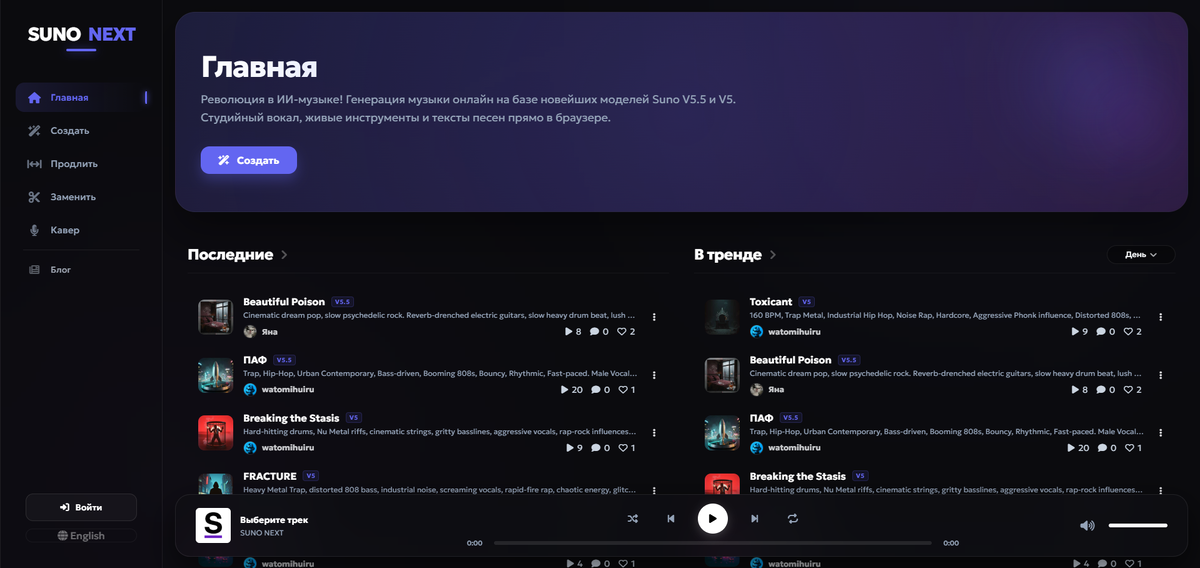Open more options for Beautiful Poison in Последние
Viewport: 1200px width, 568px height.
pyautogui.click(x=654, y=317)
